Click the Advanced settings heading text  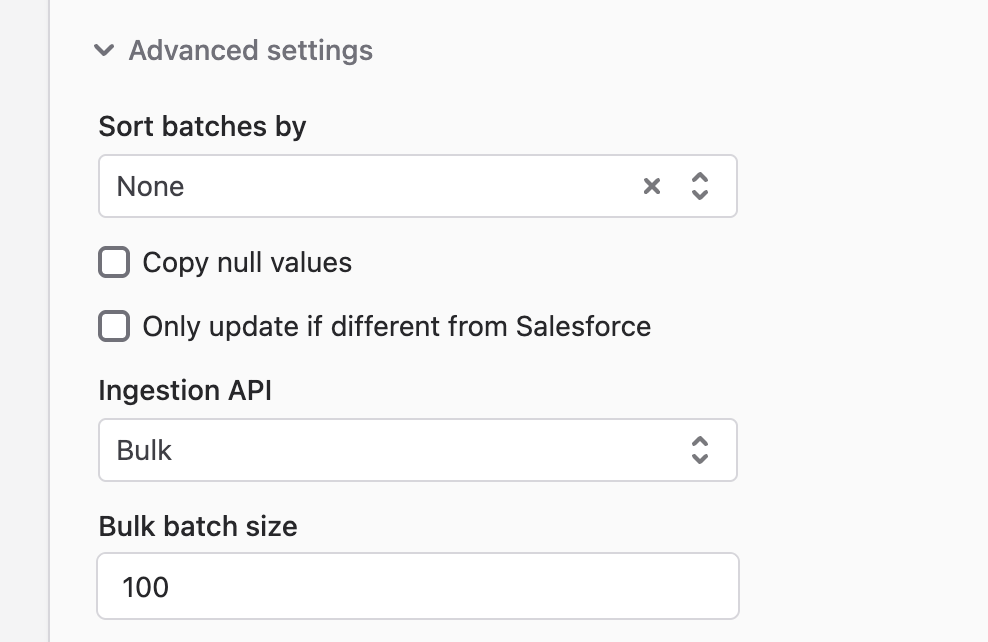251,50
